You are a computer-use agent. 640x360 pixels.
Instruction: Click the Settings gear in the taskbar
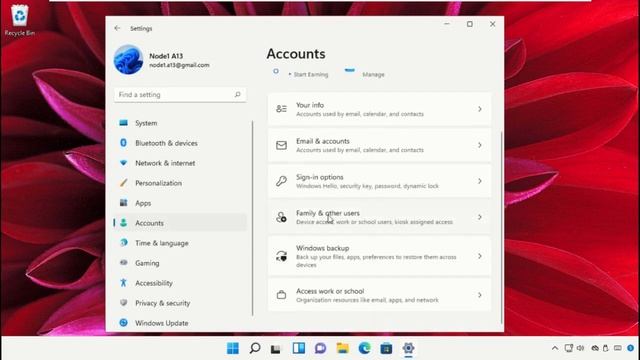point(408,348)
